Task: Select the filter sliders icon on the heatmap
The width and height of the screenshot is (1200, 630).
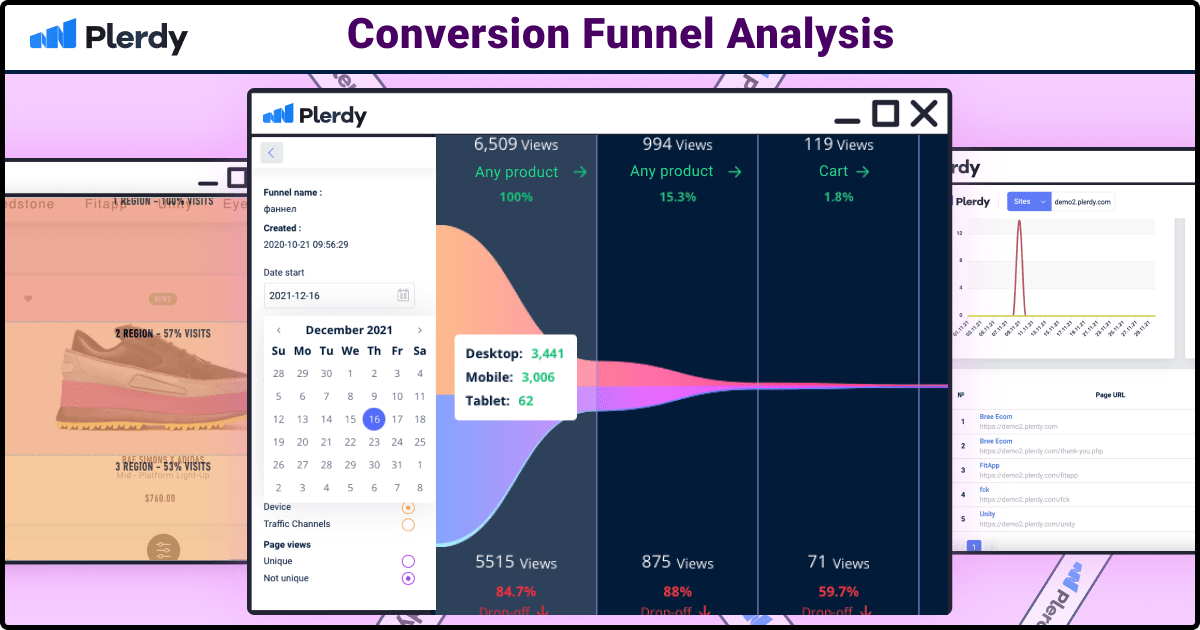Action: click(162, 549)
